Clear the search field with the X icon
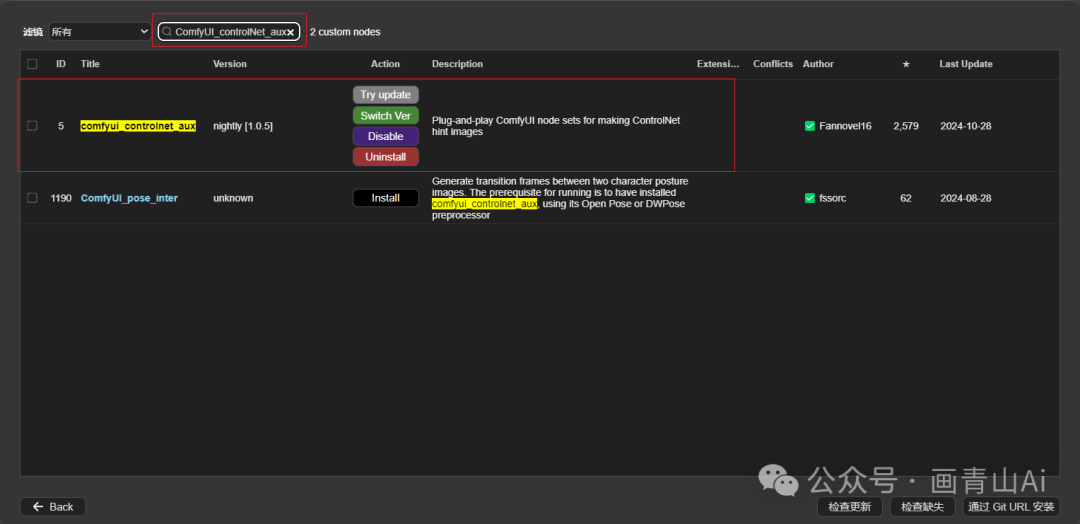The width and height of the screenshot is (1080, 524). tap(291, 32)
